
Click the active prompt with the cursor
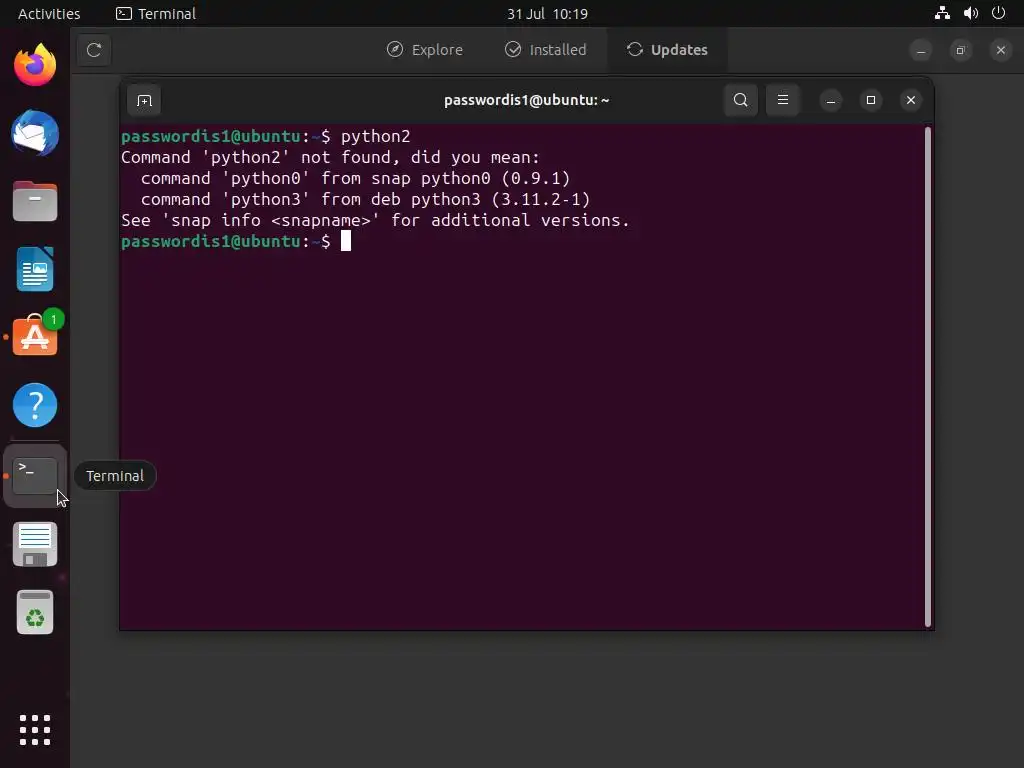236,242
